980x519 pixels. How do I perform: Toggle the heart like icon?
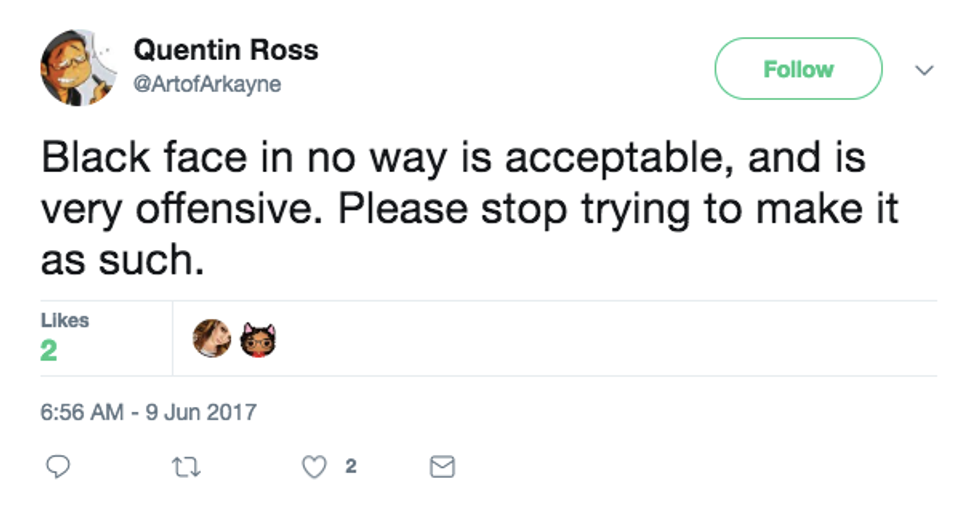tap(314, 466)
